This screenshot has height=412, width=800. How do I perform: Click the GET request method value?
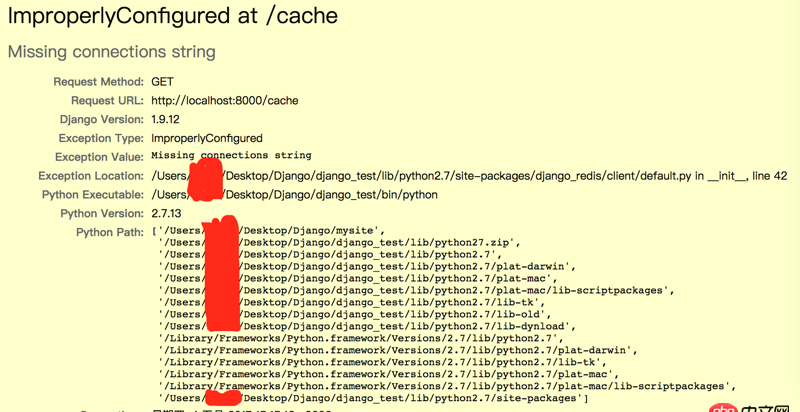tap(162, 81)
